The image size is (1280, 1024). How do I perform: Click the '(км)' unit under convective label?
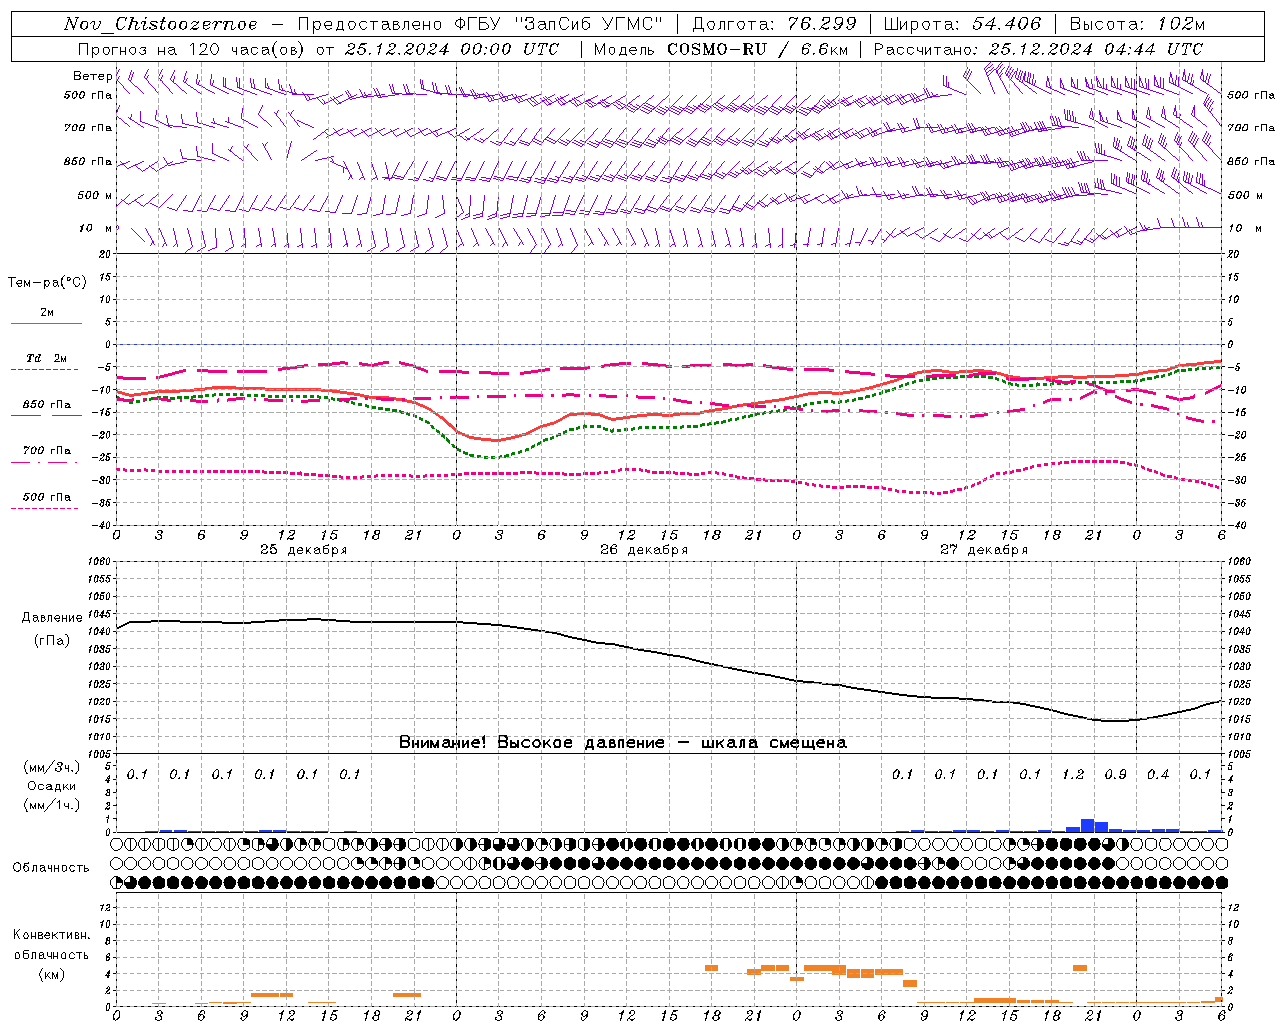(51, 974)
